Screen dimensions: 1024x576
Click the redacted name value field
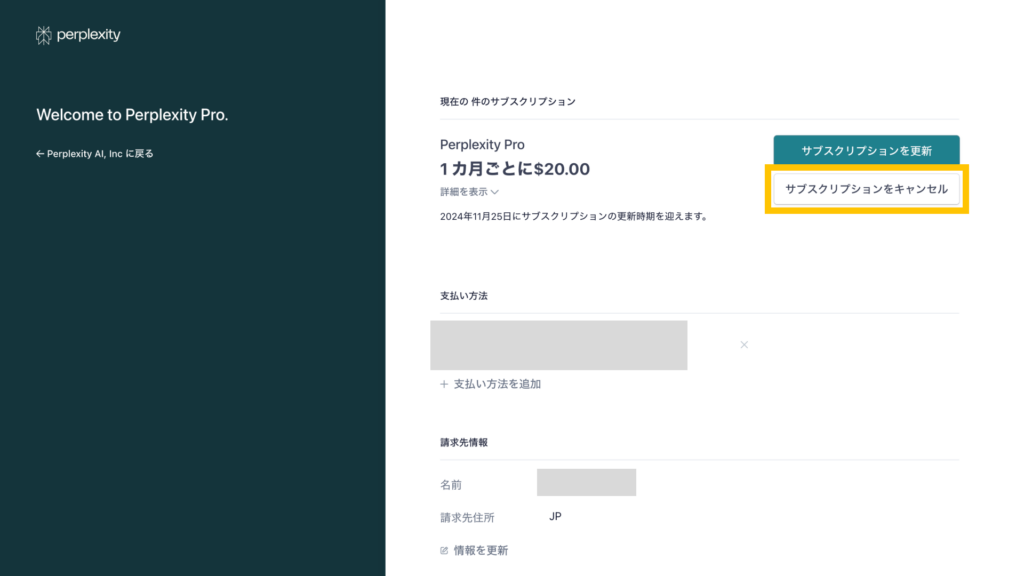pyautogui.click(x=586, y=482)
